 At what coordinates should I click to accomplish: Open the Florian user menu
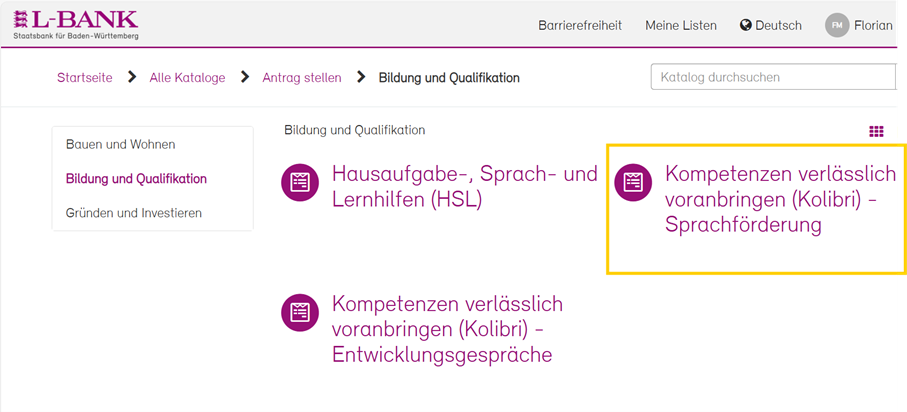click(873, 25)
